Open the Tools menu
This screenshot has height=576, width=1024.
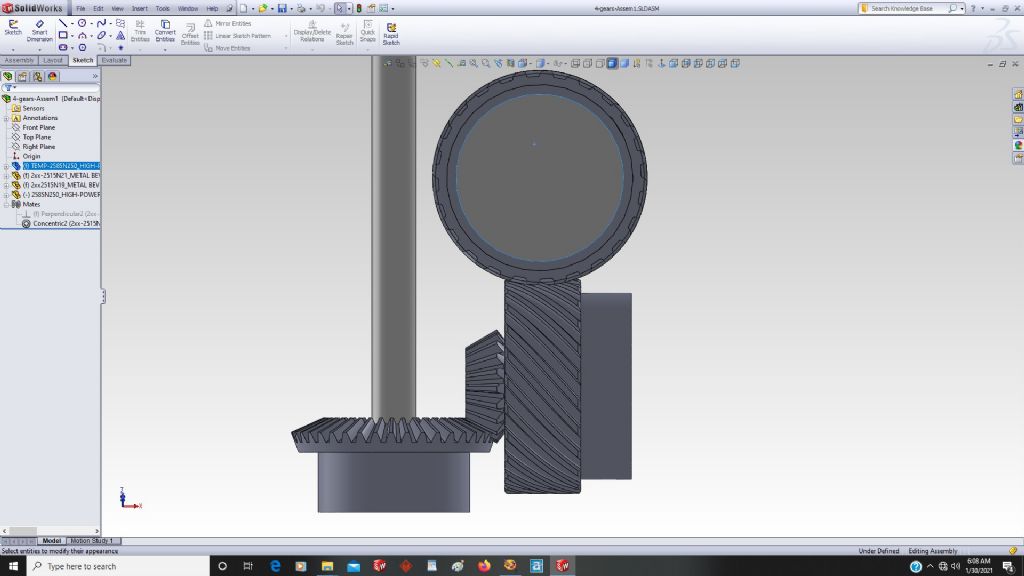162,8
